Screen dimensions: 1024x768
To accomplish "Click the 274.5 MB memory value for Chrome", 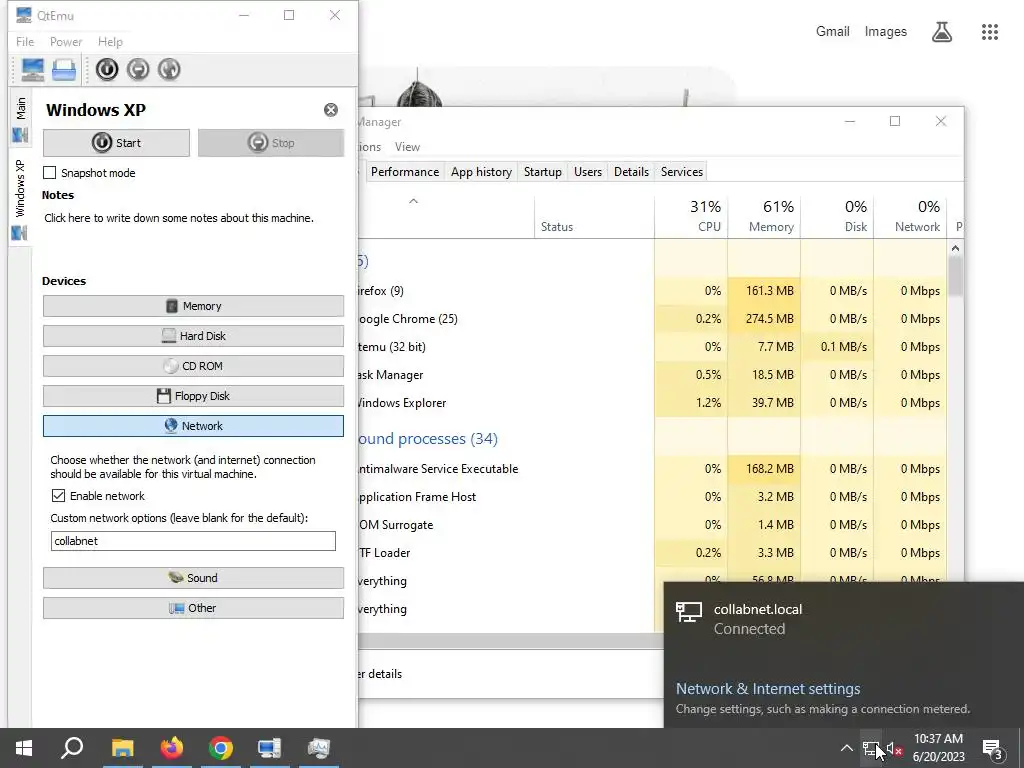I will [x=770, y=319].
